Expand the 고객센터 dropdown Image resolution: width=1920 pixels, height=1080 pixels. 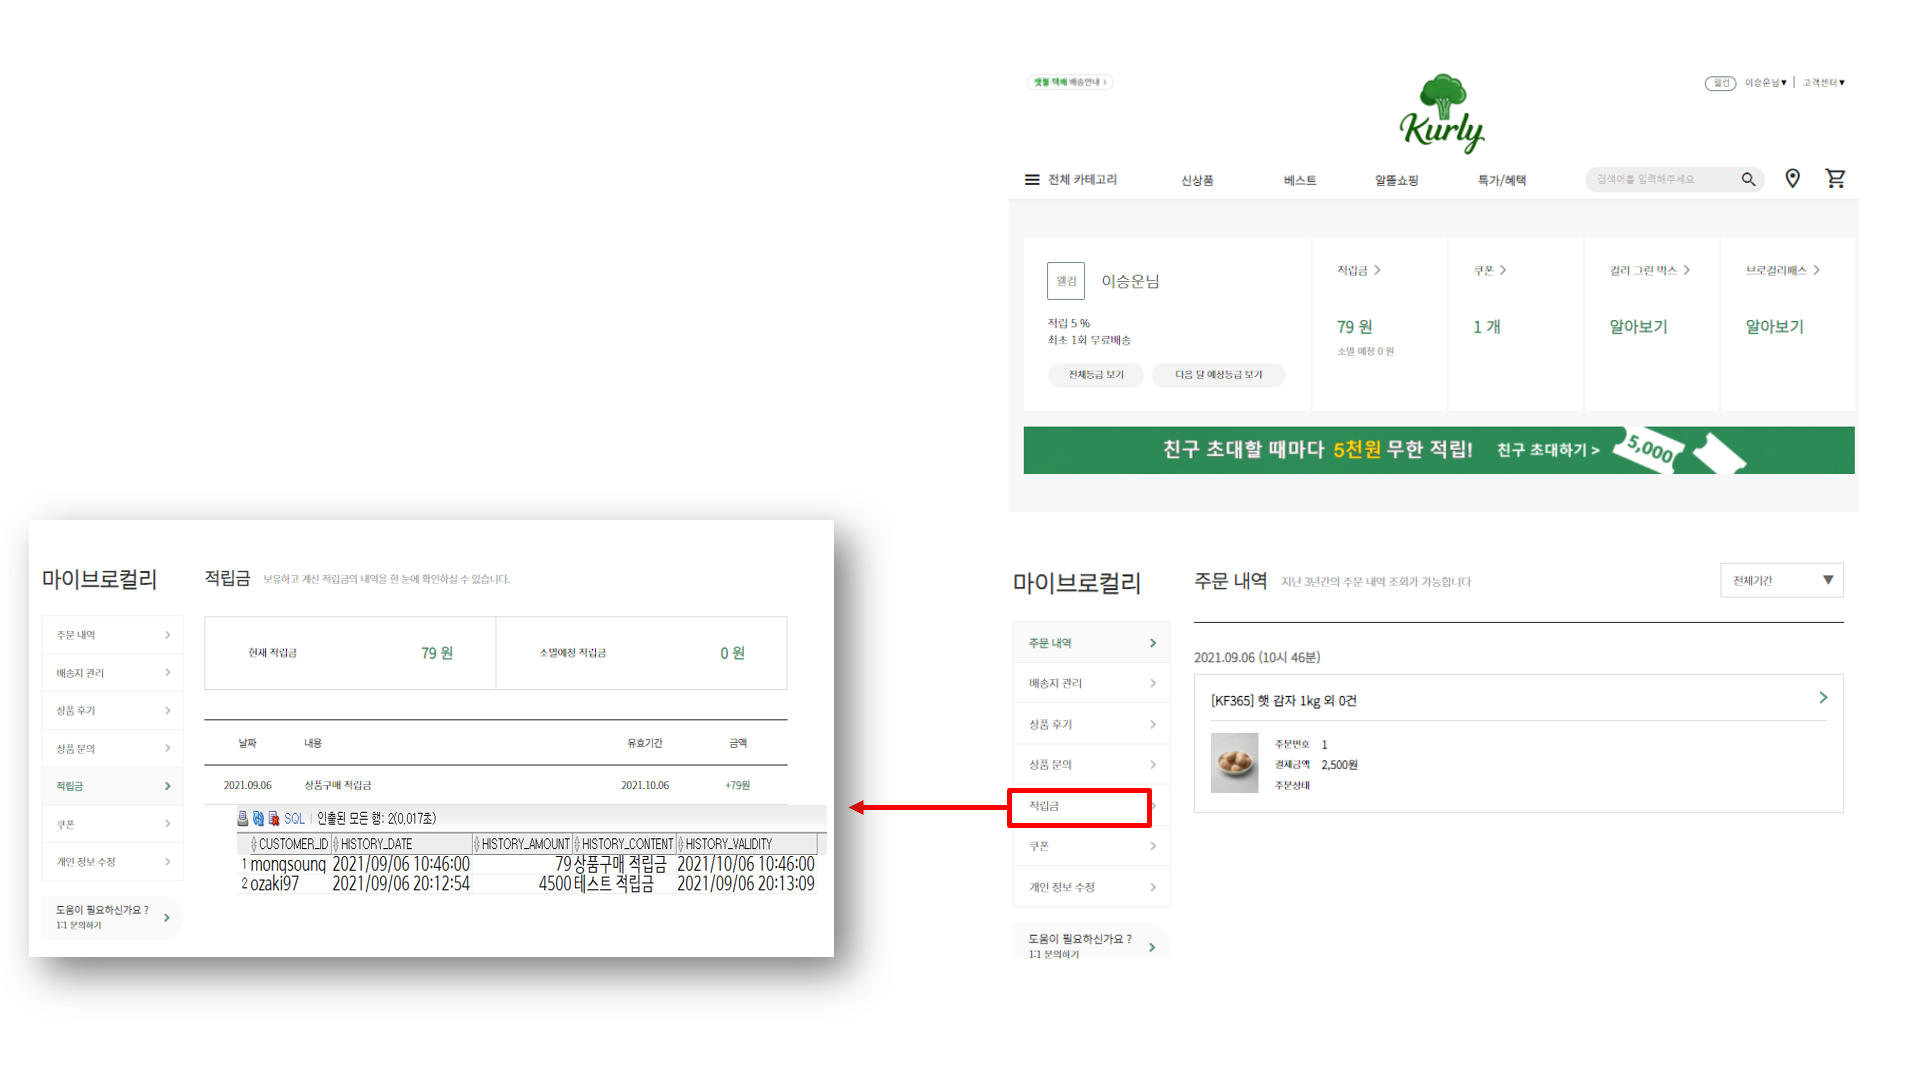1824,82
